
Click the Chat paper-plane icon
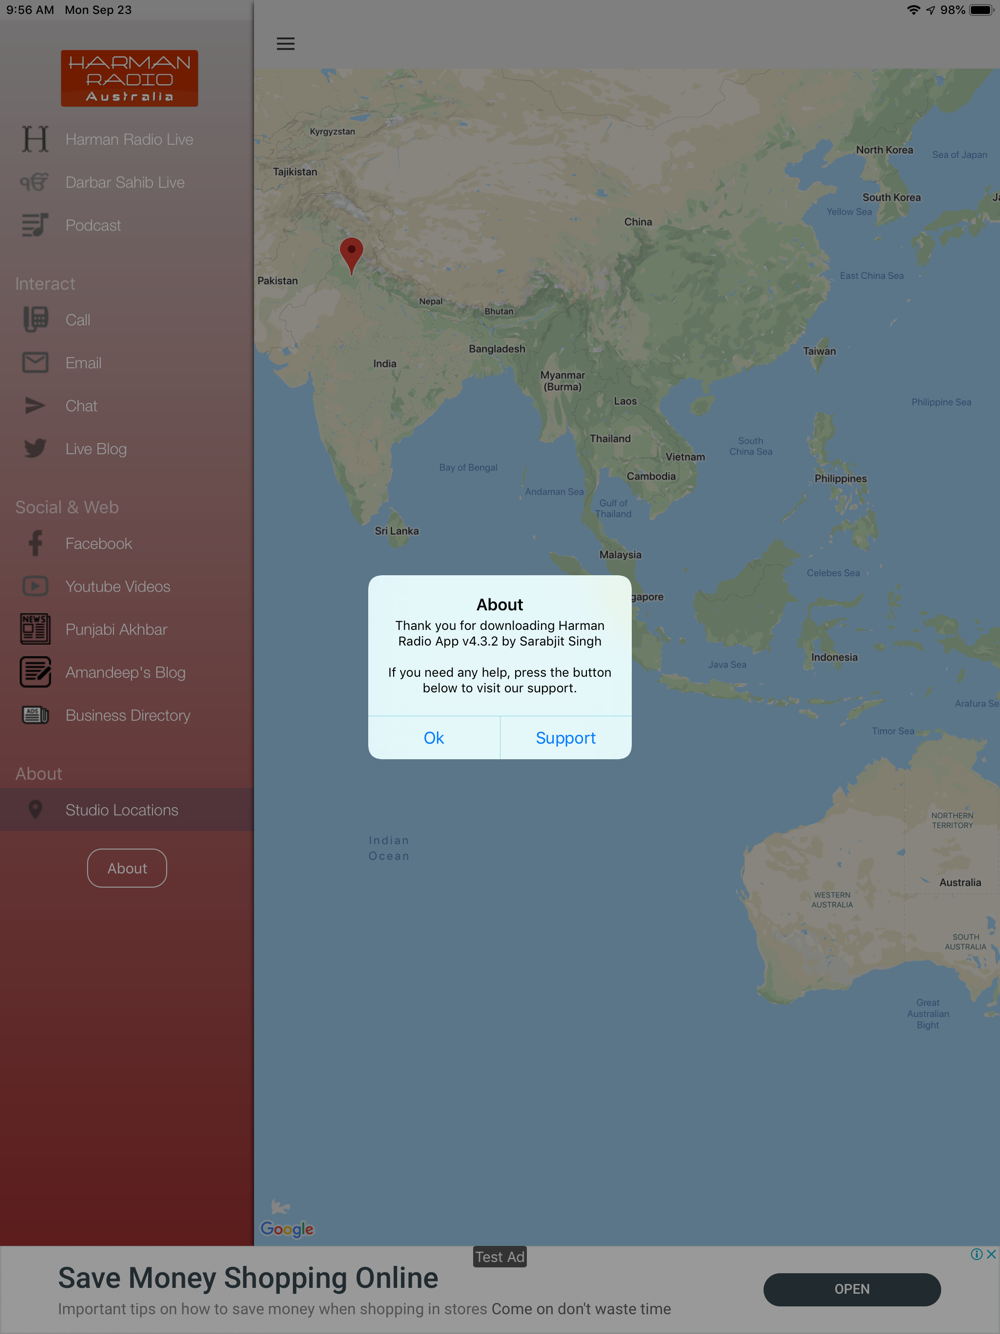click(x=35, y=406)
